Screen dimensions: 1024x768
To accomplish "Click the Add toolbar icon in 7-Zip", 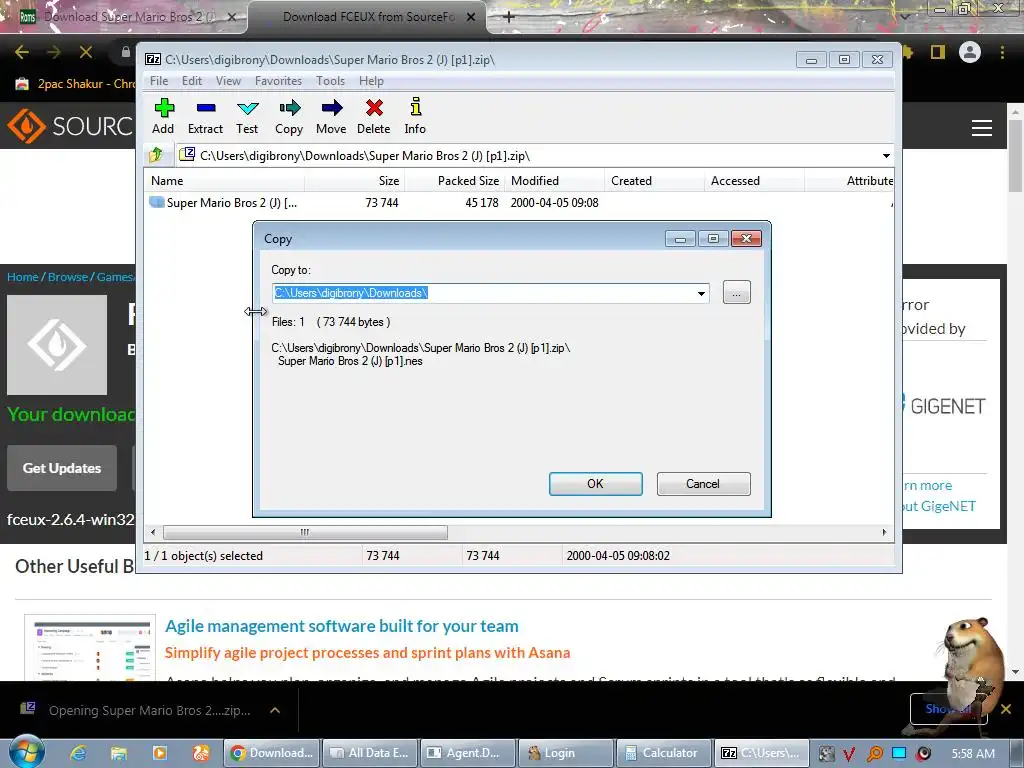I will point(163,116).
